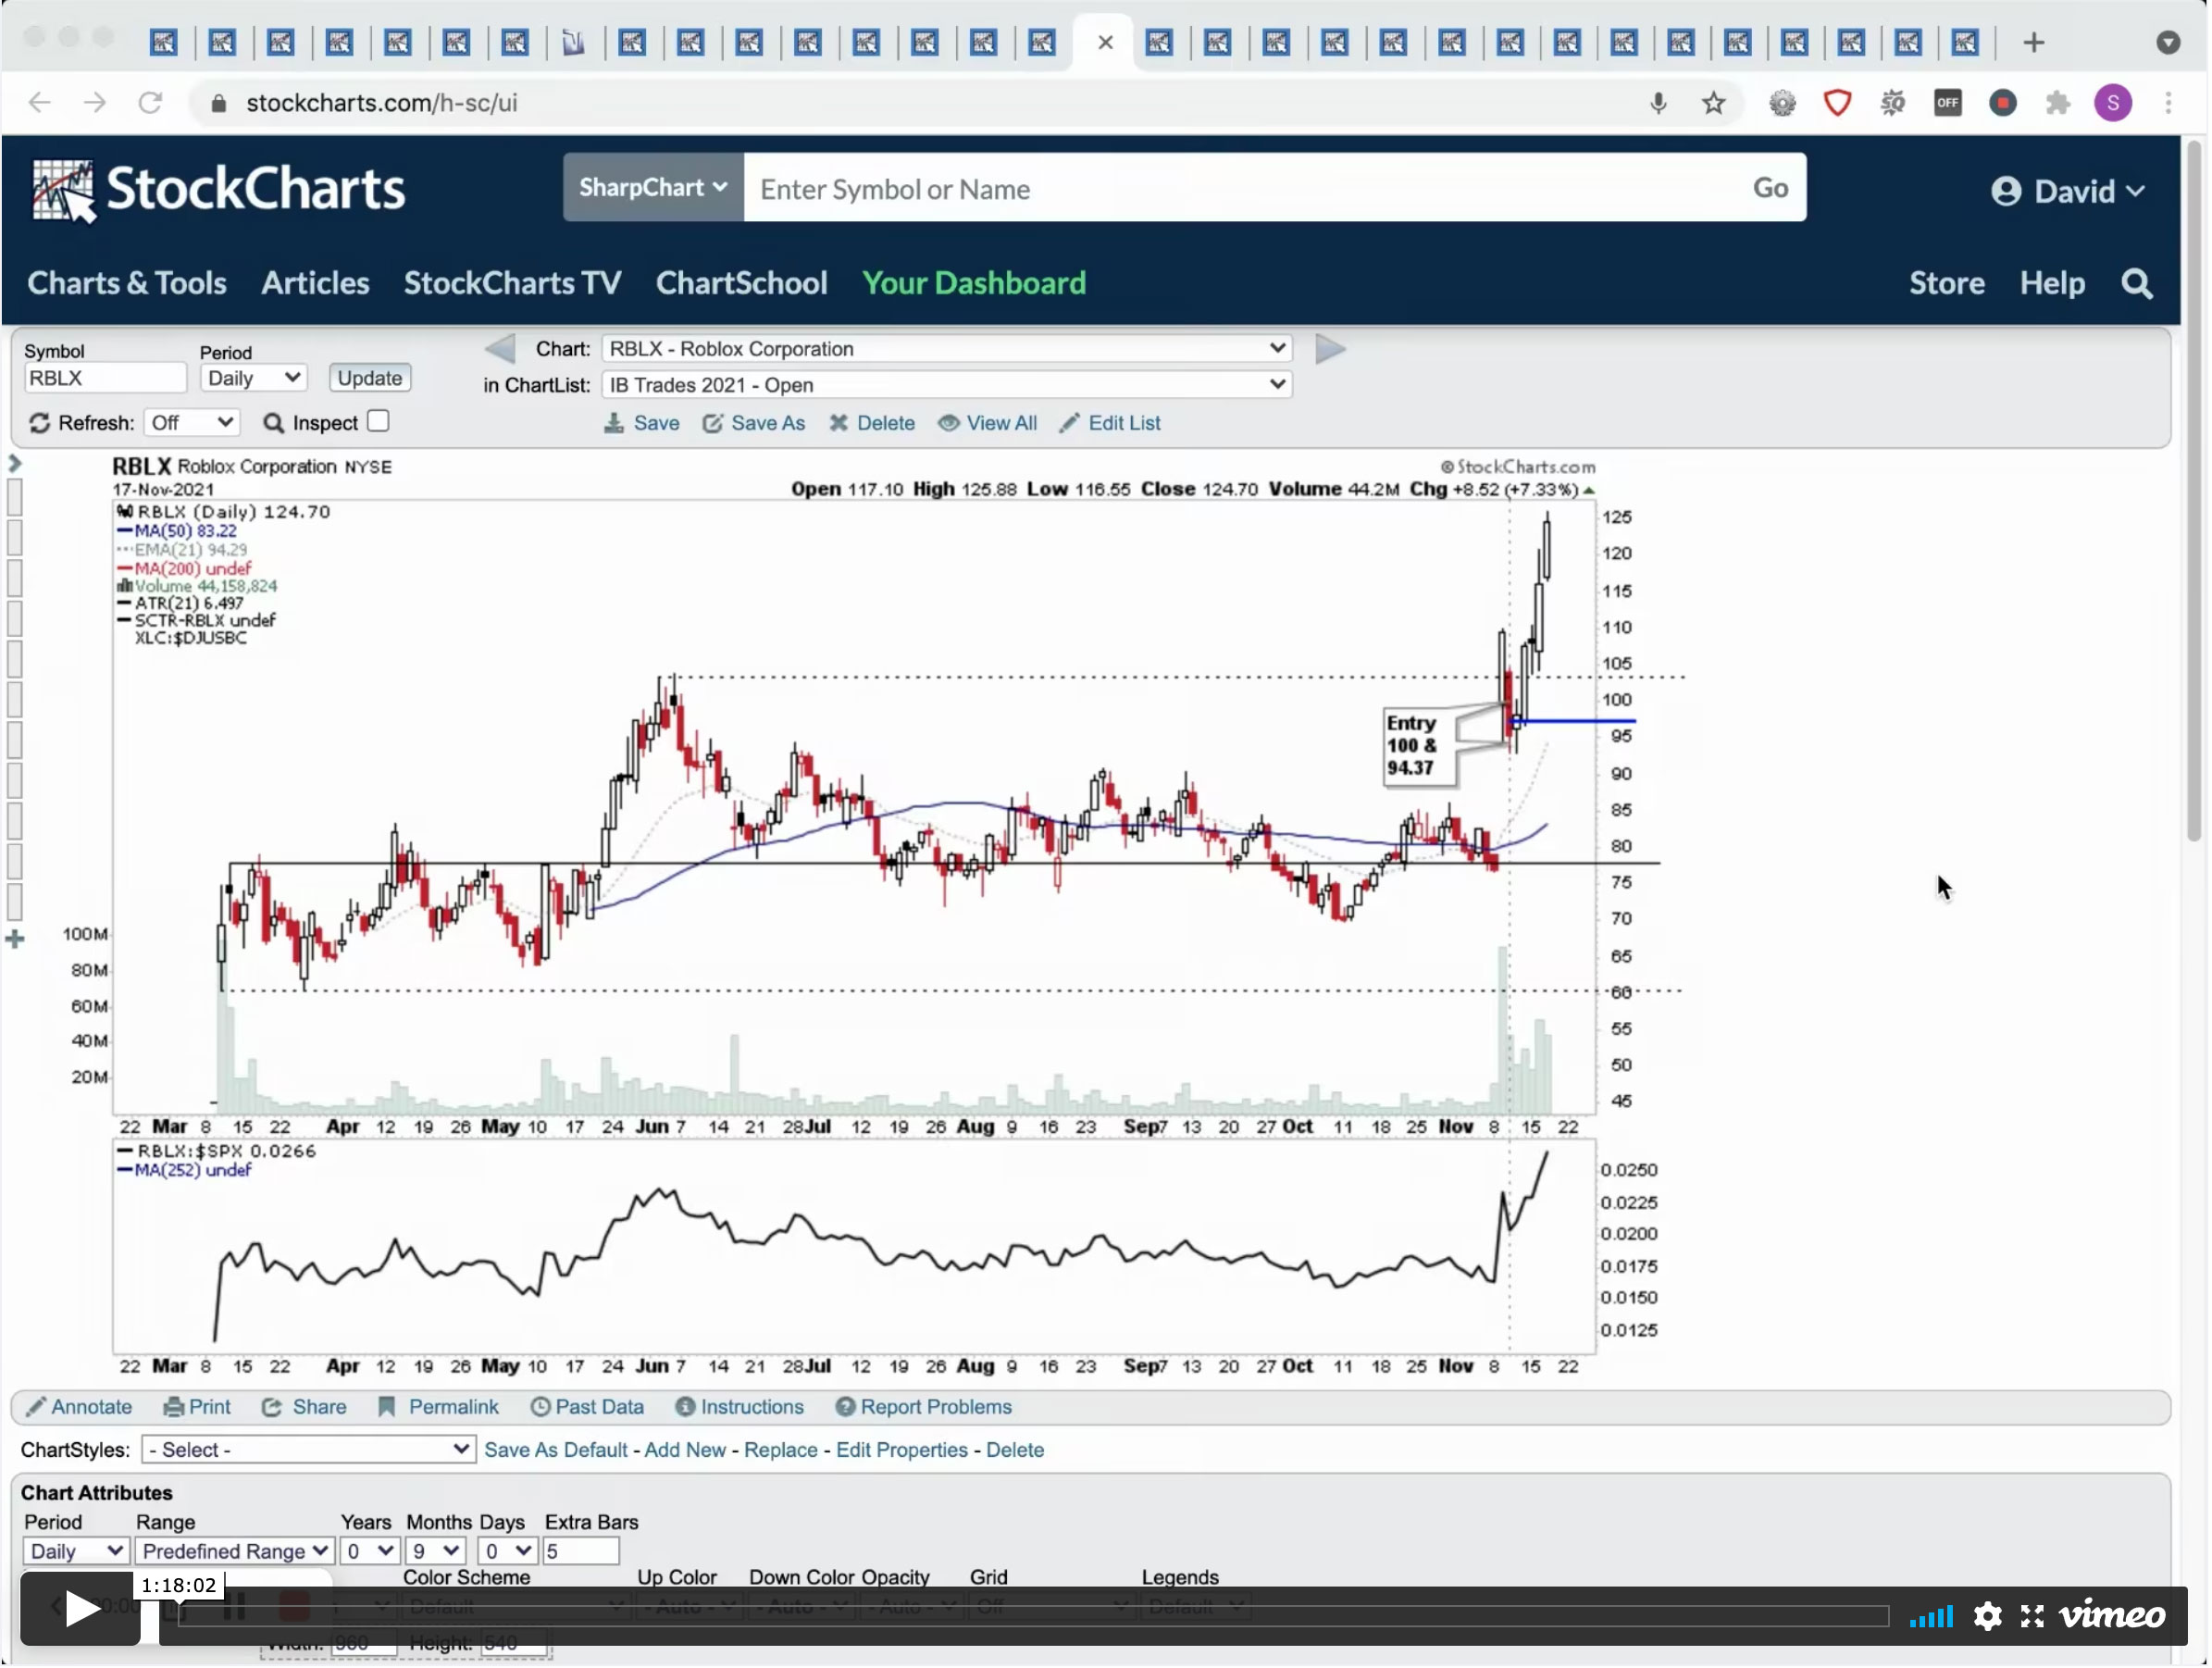2212x1668 pixels.
Task: Click the Edit List link
Action: tap(1110, 423)
